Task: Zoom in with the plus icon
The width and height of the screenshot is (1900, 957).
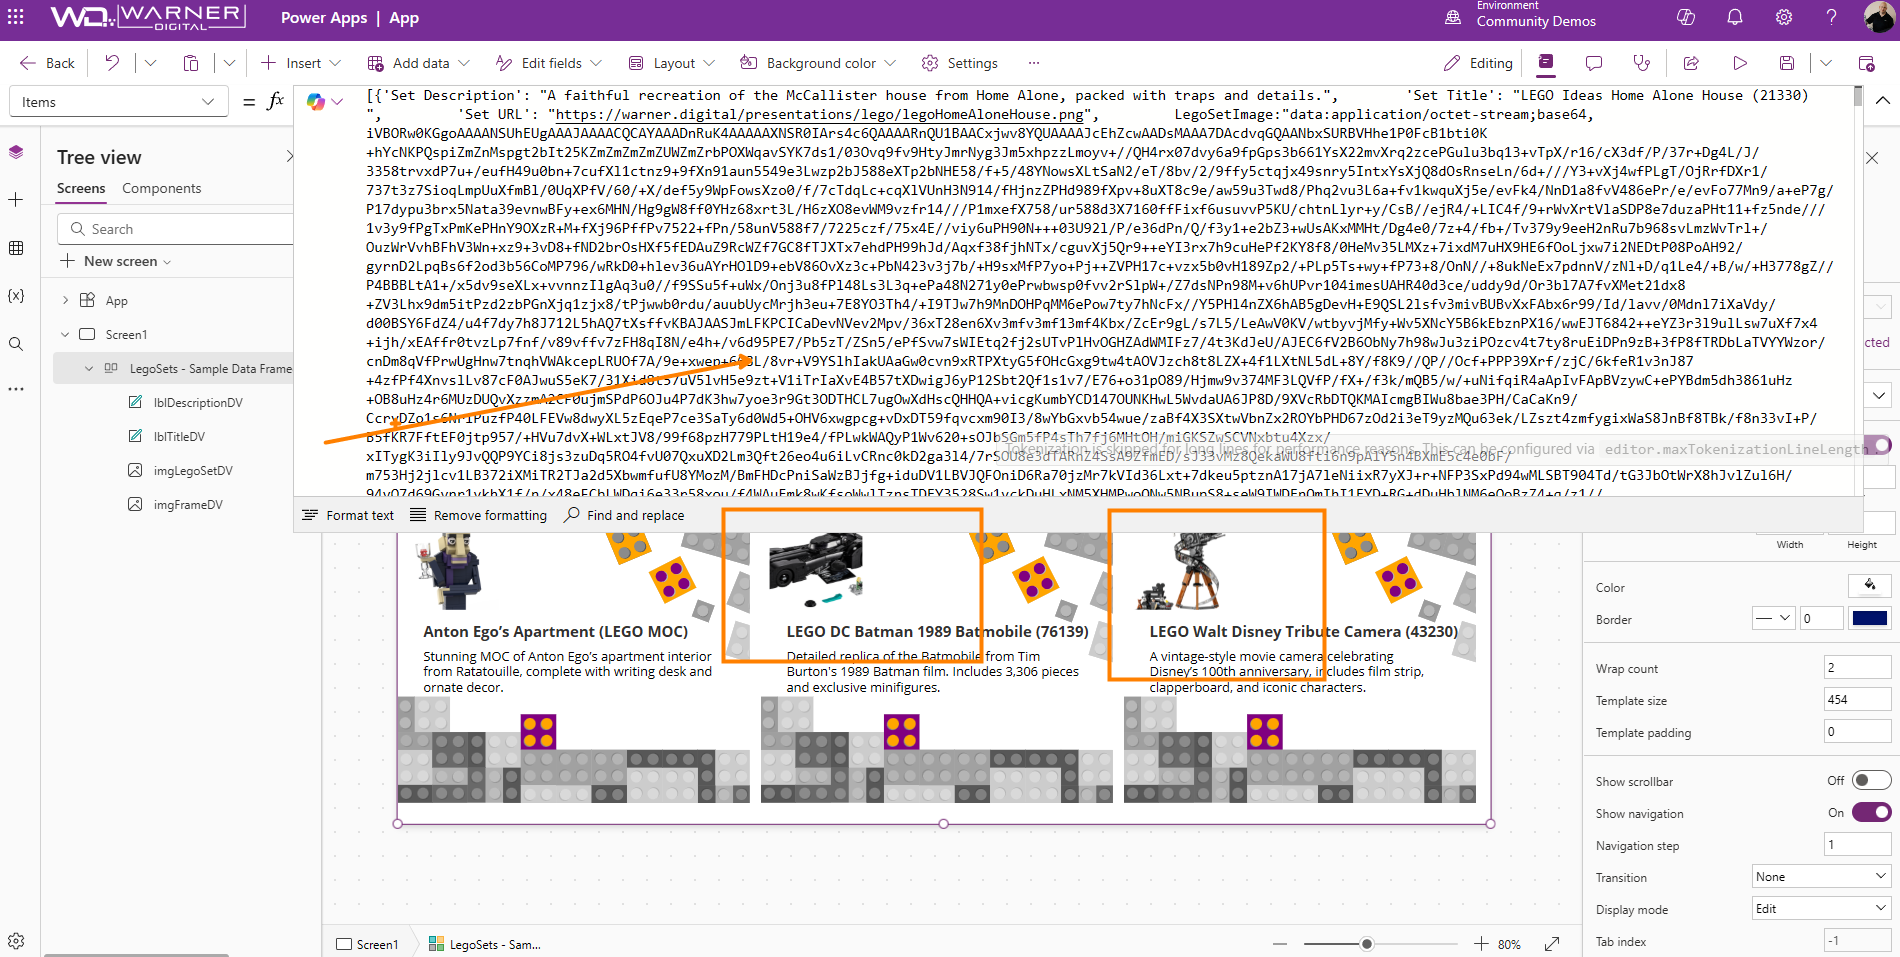Action: point(1481,944)
